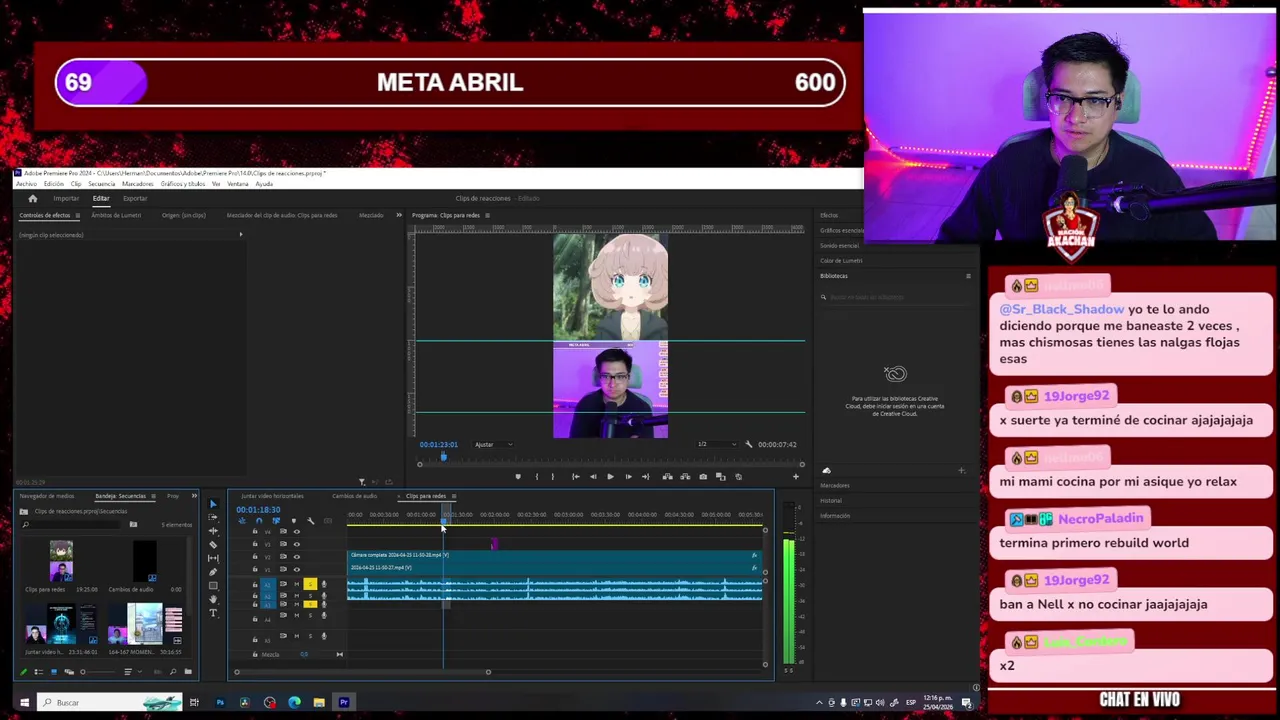The height and width of the screenshot is (720, 1280).
Task: Toggle solo on audio track A1
Action: coord(310,584)
